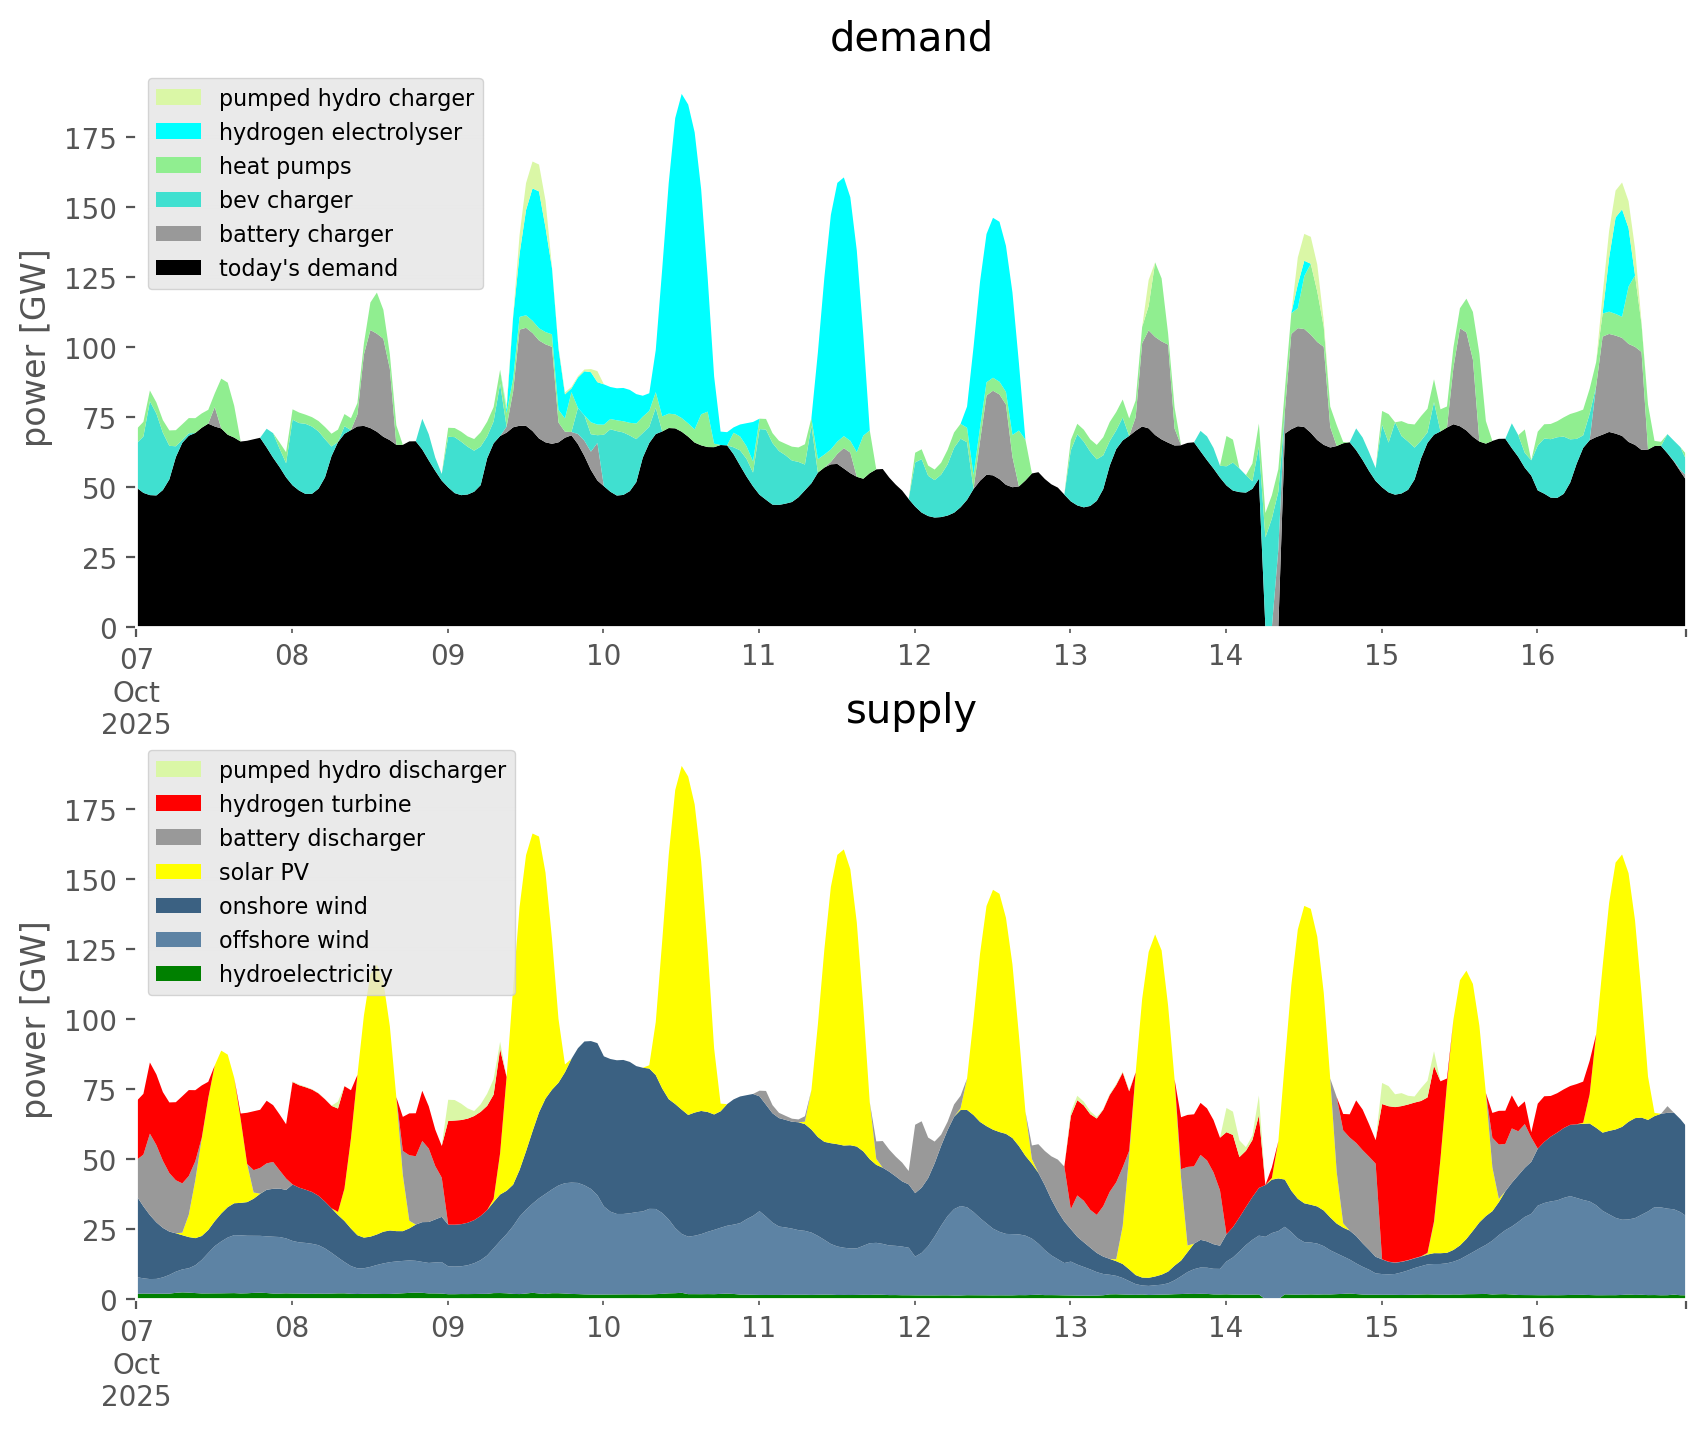Click the offshore wind legend label

click(x=293, y=940)
